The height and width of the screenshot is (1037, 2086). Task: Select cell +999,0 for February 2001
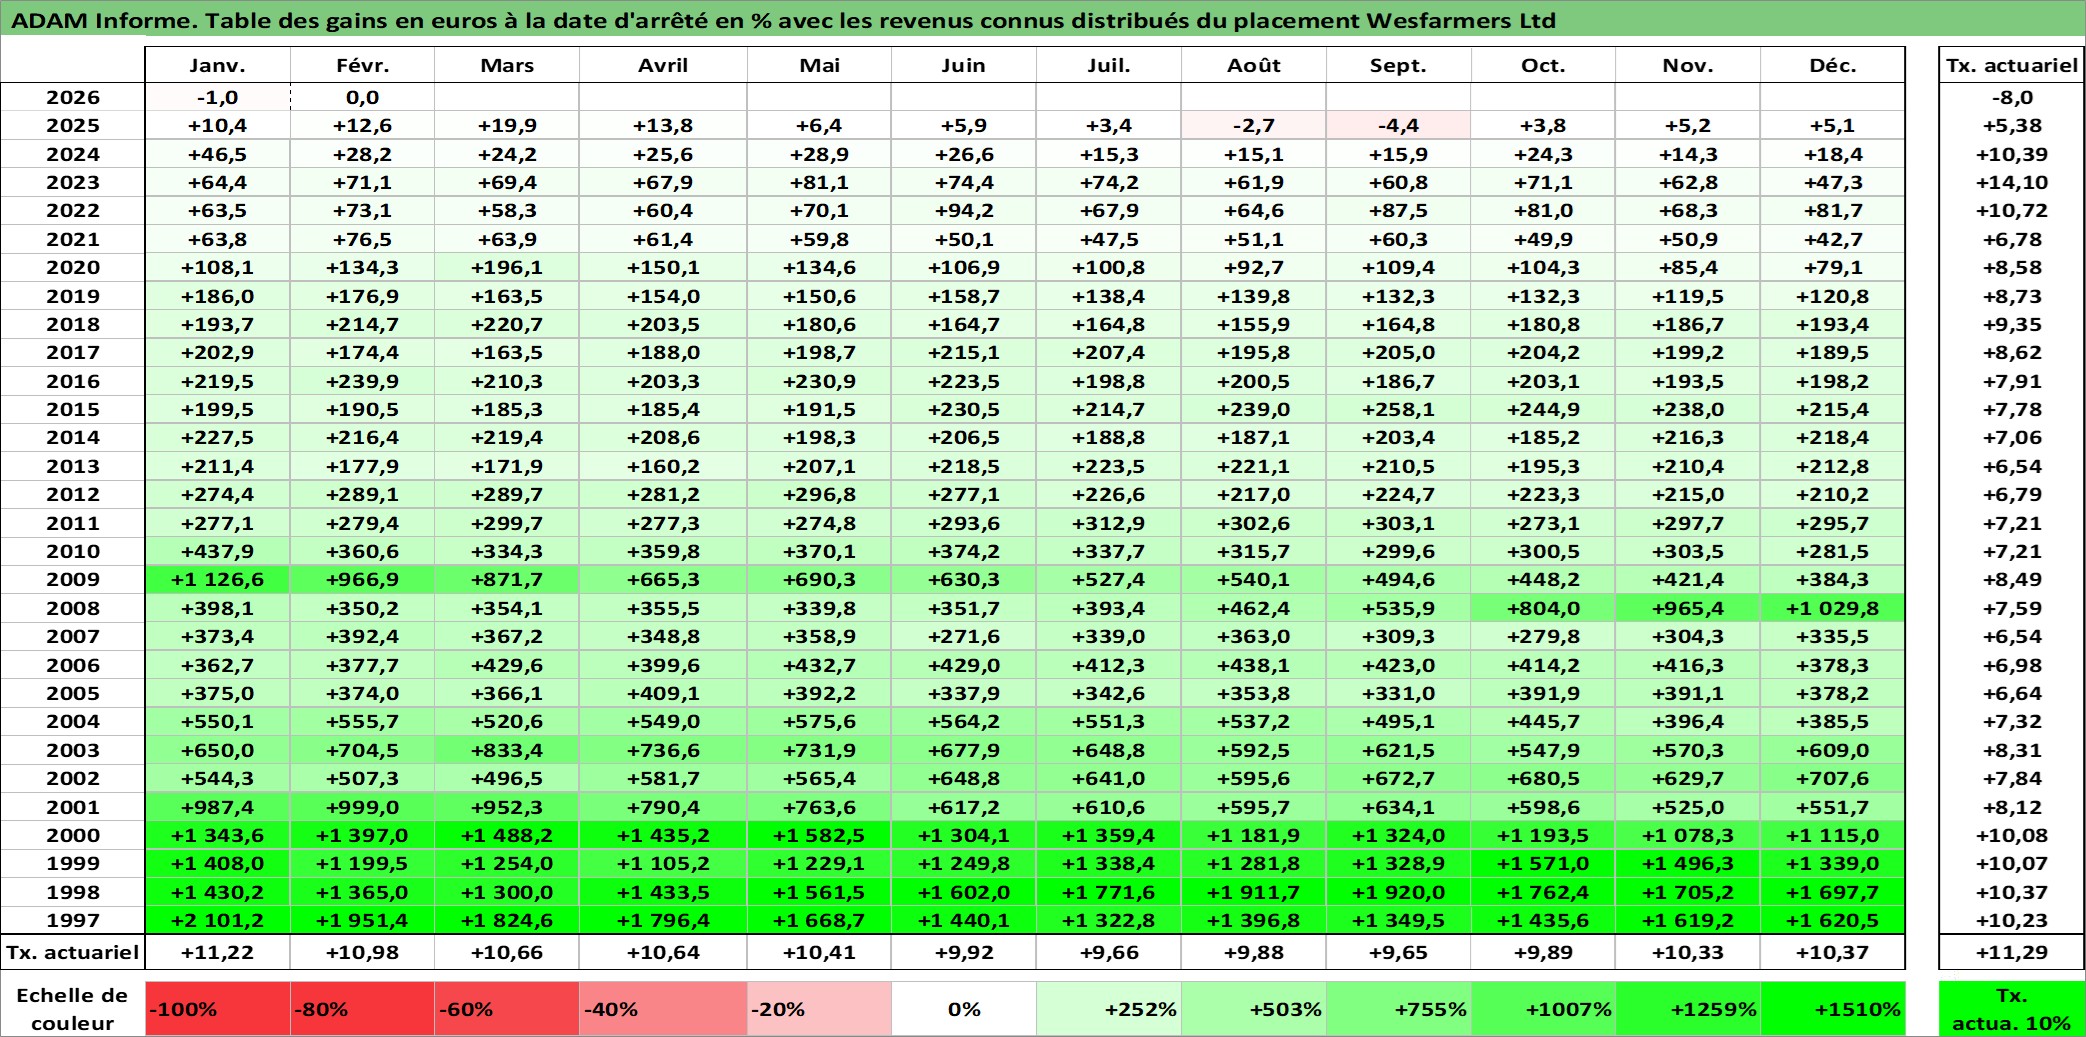click(x=362, y=807)
